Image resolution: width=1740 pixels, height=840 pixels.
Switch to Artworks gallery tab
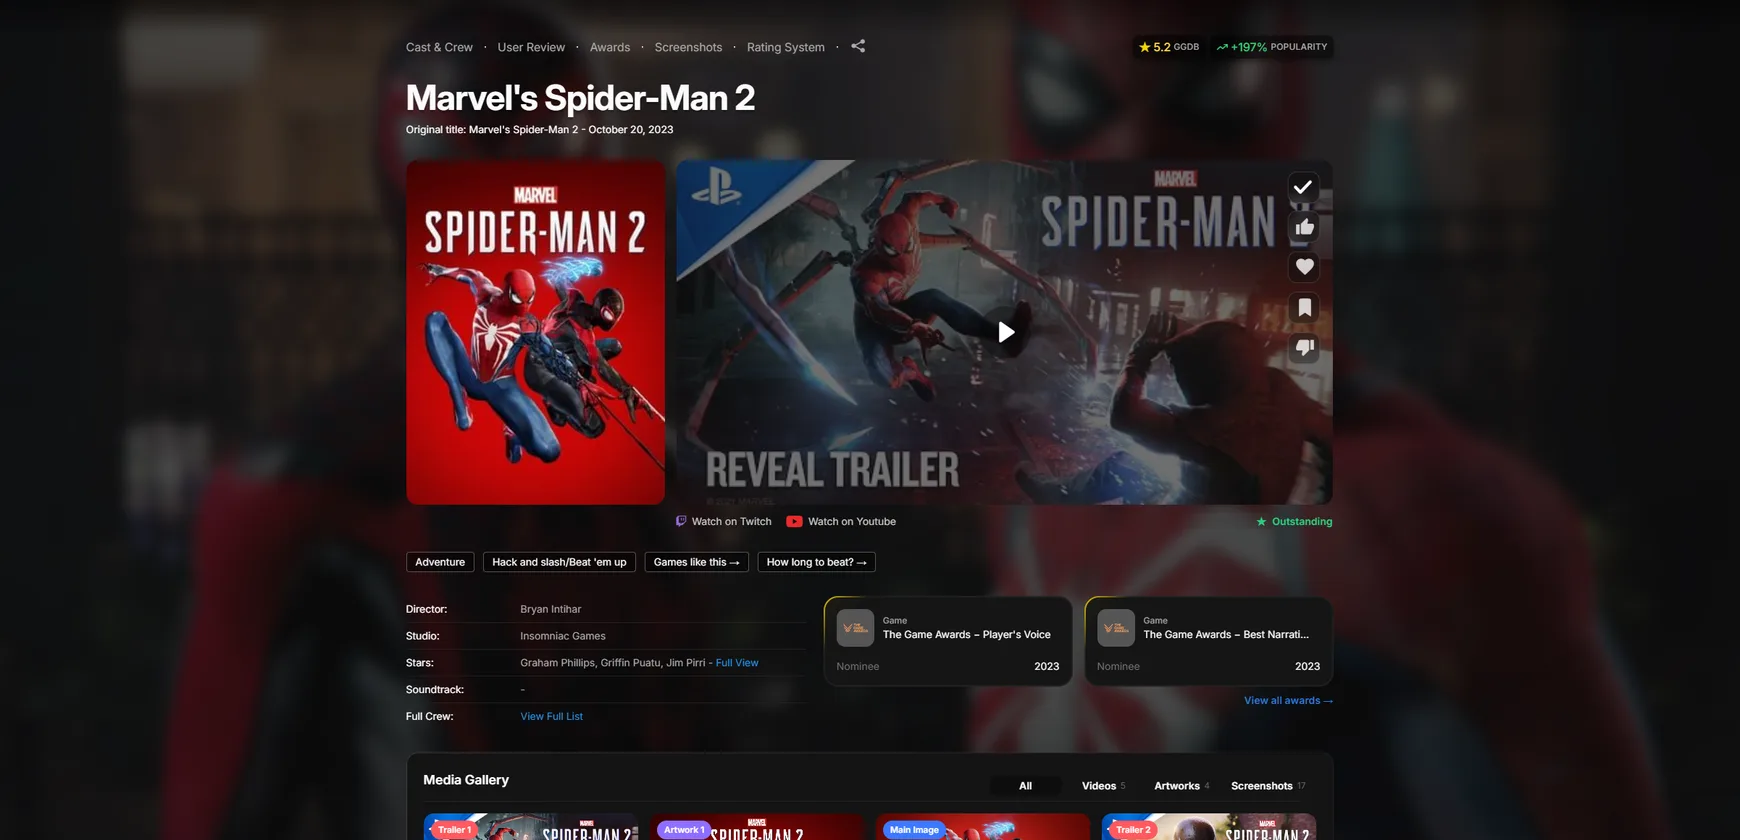(1181, 786)
